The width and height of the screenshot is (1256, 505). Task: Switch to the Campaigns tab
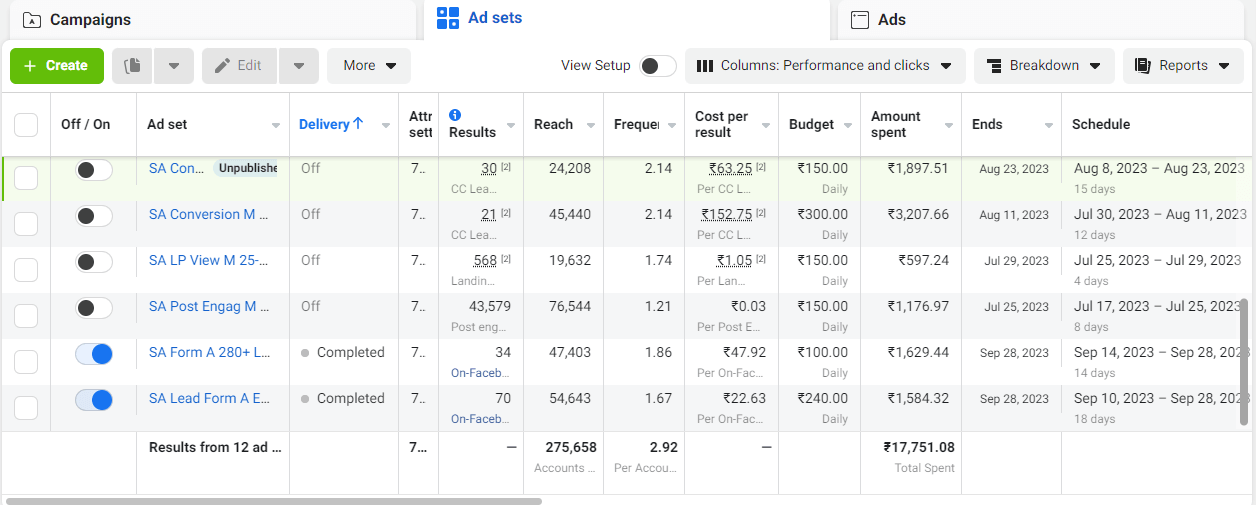[x=90, y=20]
